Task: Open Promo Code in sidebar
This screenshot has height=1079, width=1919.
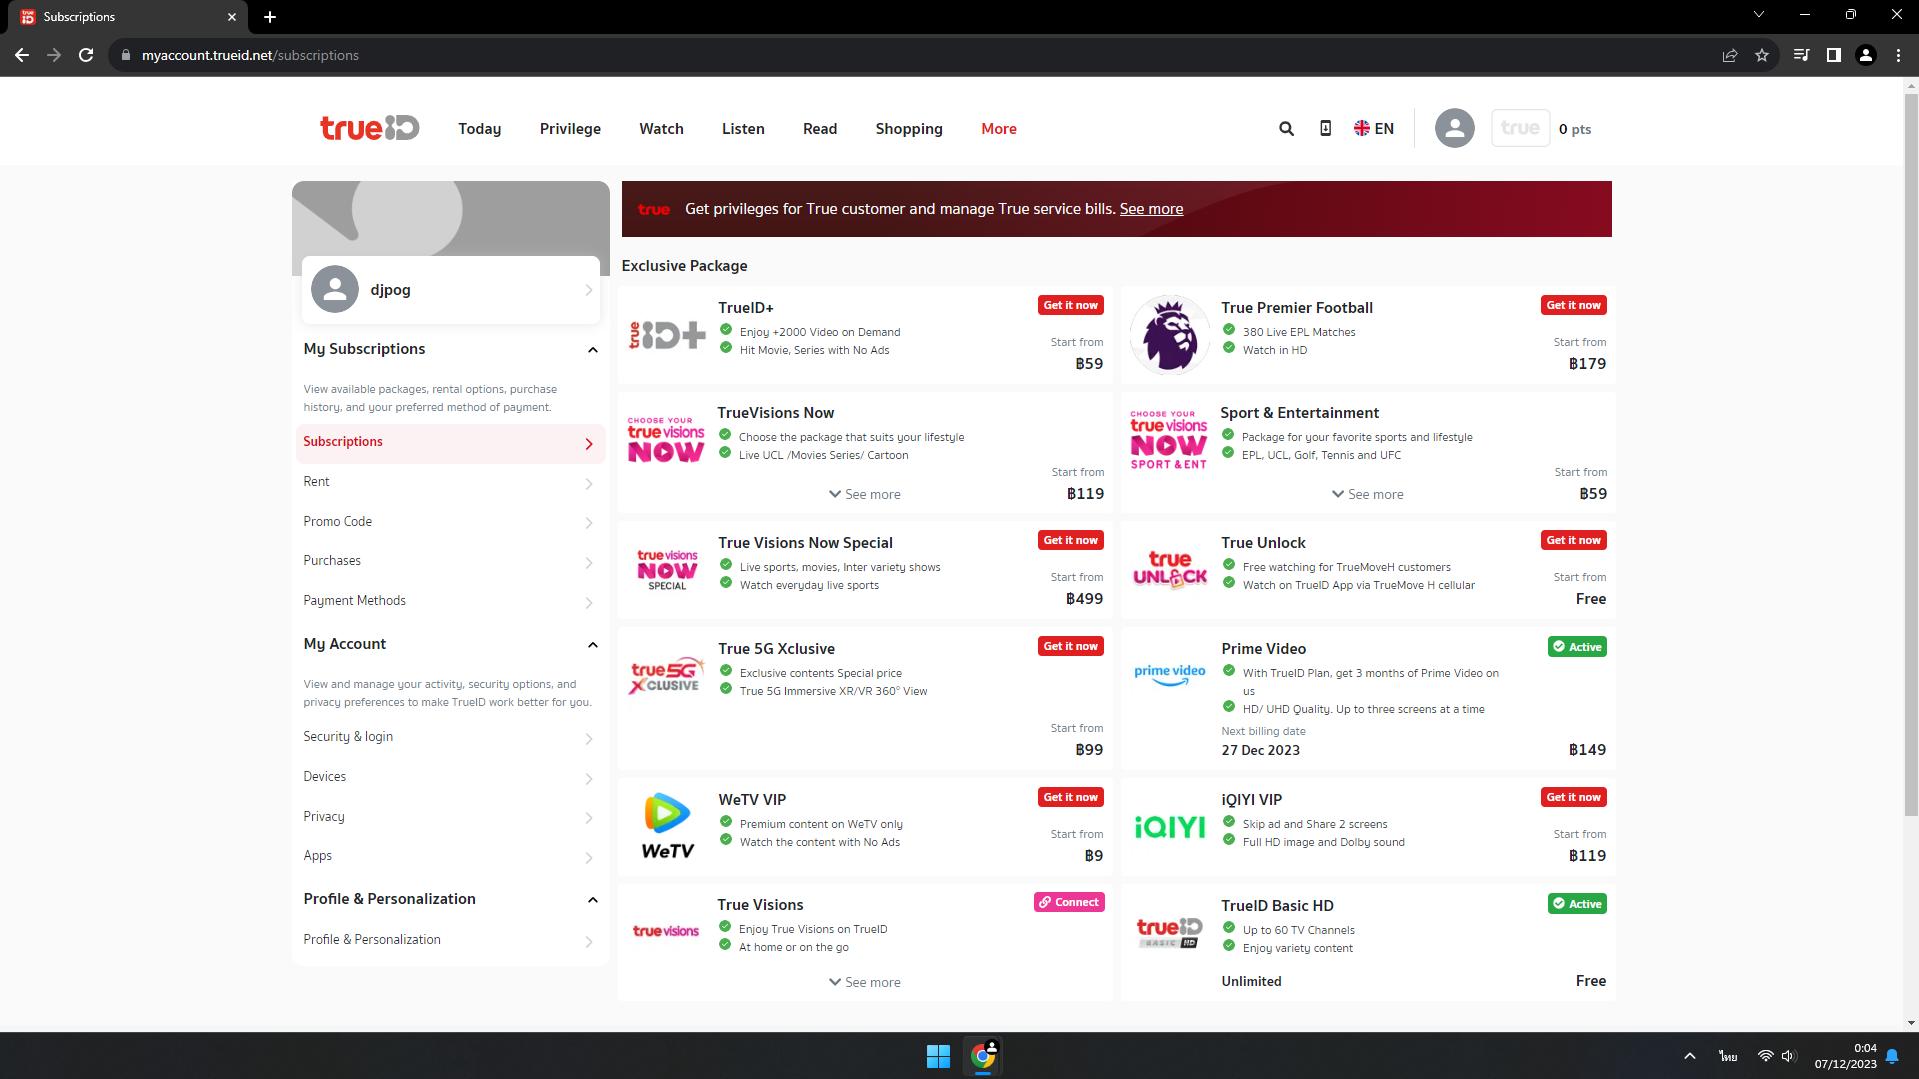Action: (x=450, y=522)
